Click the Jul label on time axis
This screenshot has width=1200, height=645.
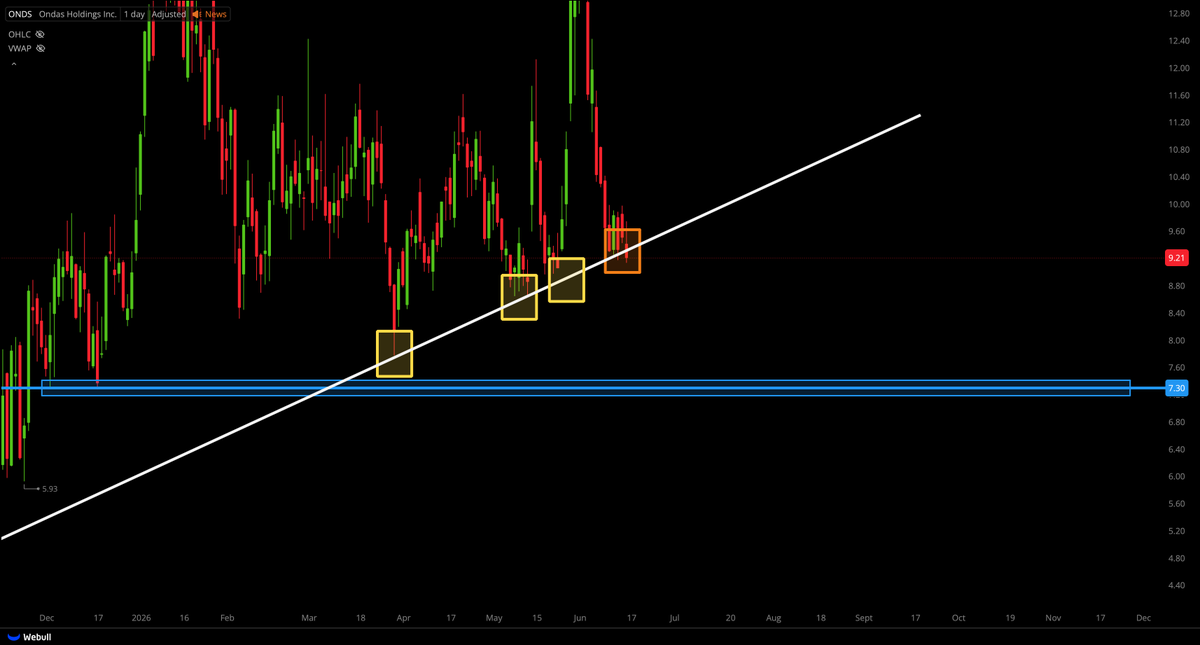(x=674, y=618)
